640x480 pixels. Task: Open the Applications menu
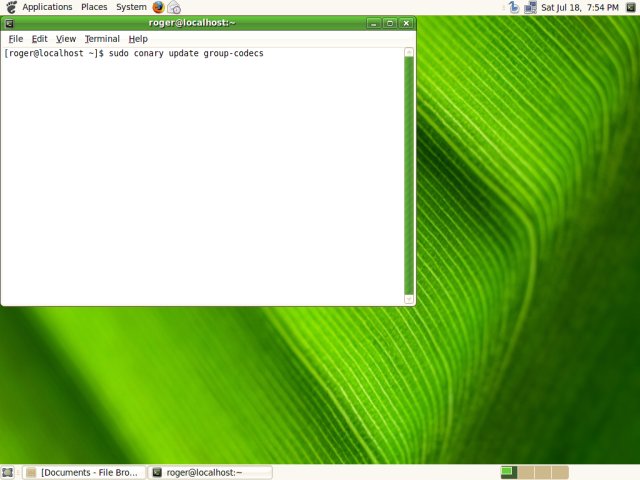(x=47, y=7)
